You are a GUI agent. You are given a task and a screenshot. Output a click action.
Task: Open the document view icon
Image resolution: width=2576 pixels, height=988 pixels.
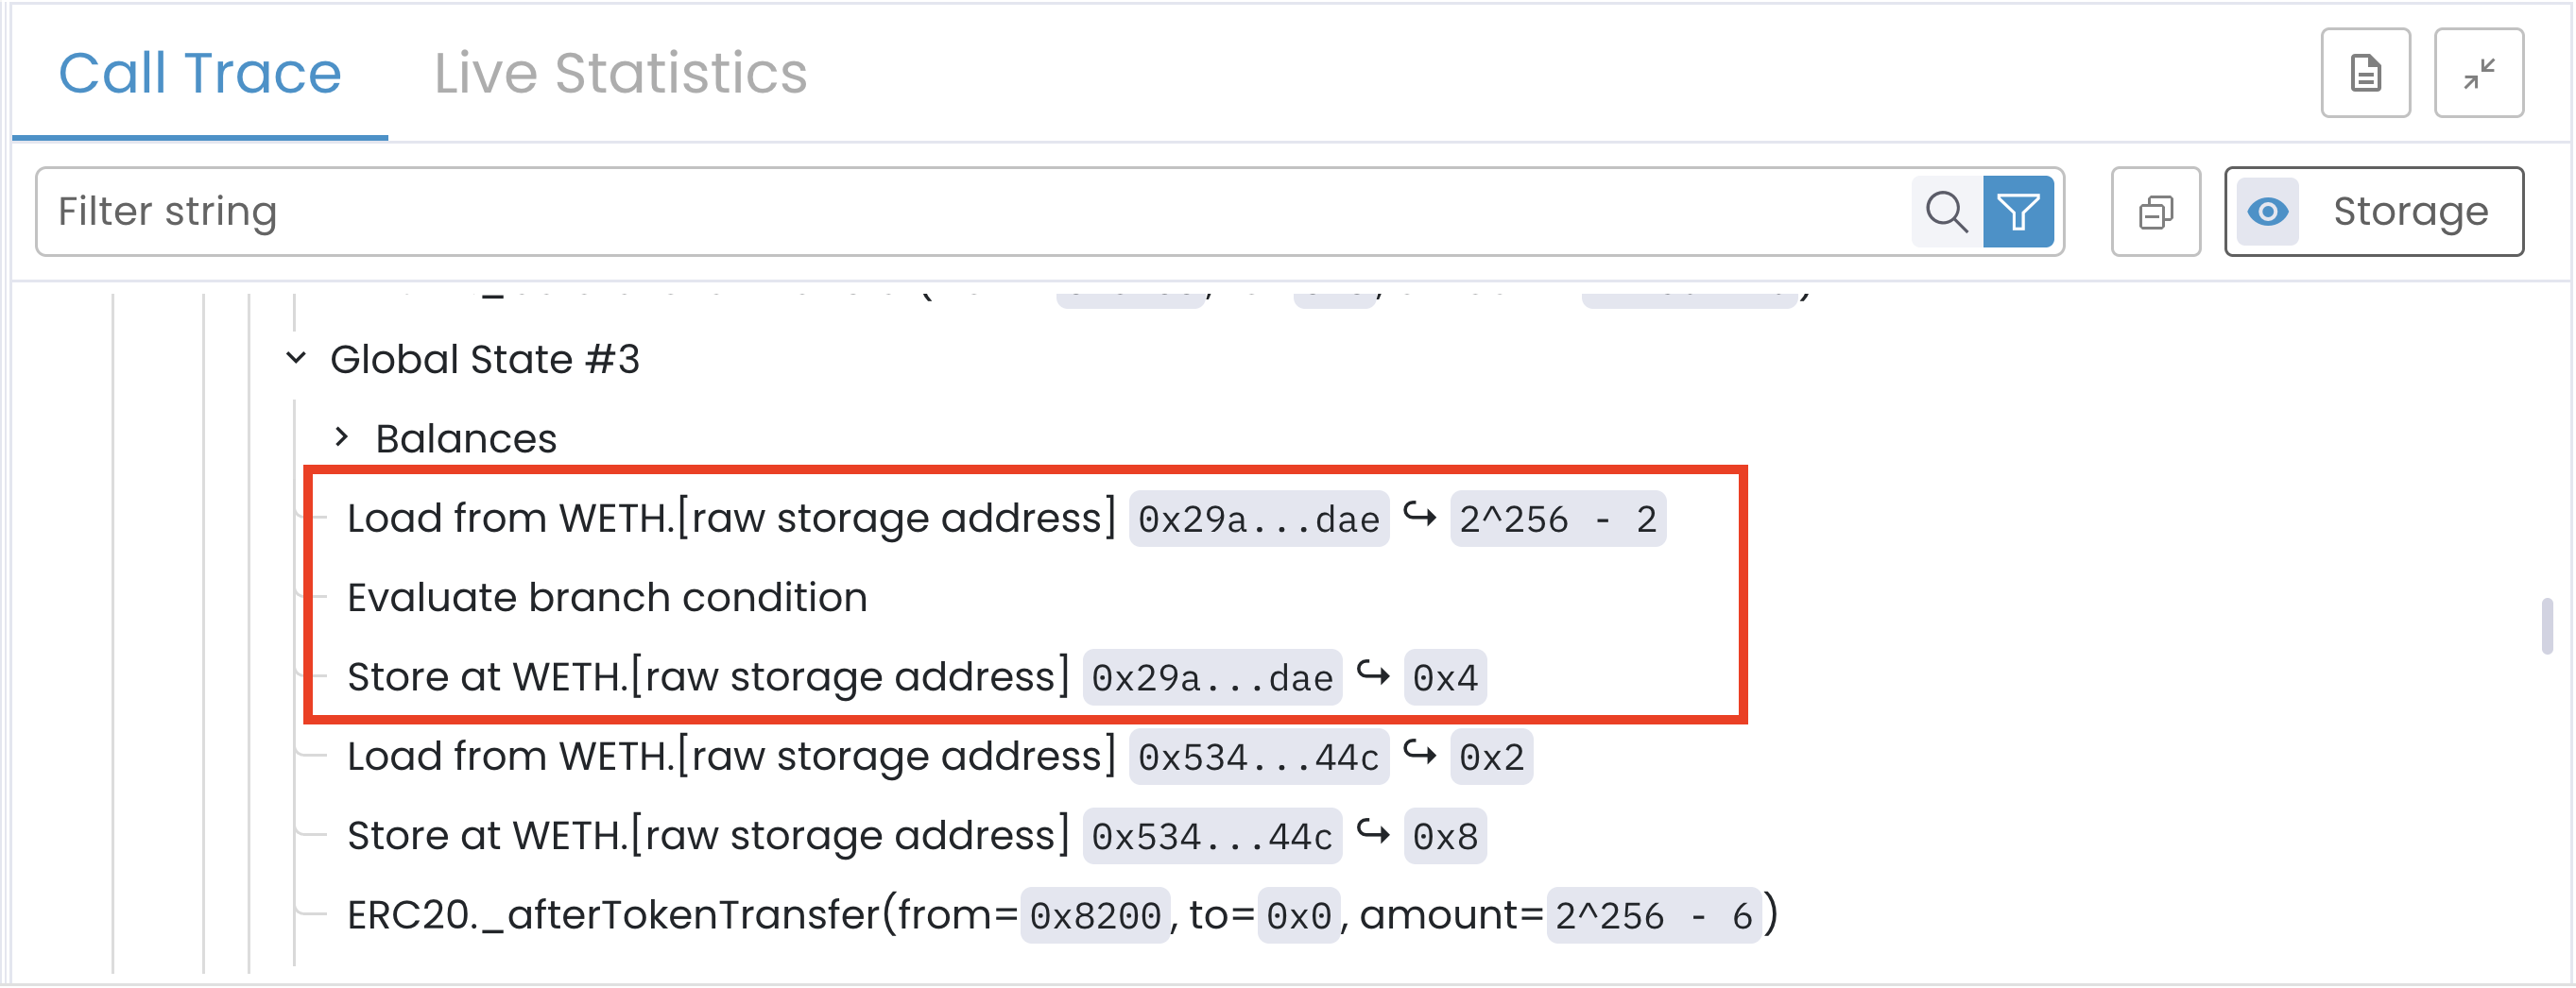point(2365,73)
